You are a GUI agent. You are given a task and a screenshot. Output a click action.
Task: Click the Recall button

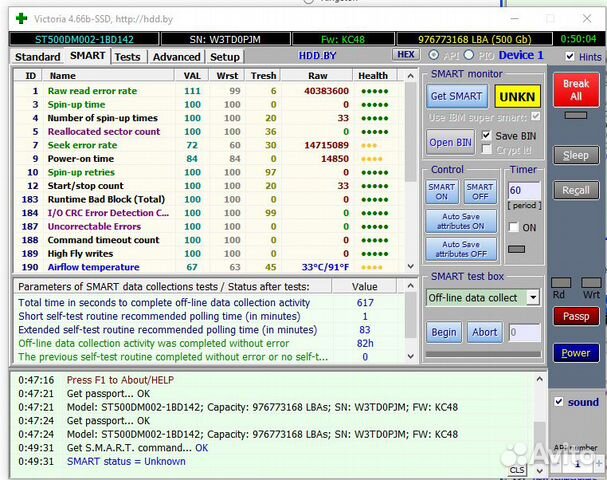(576, 190)
